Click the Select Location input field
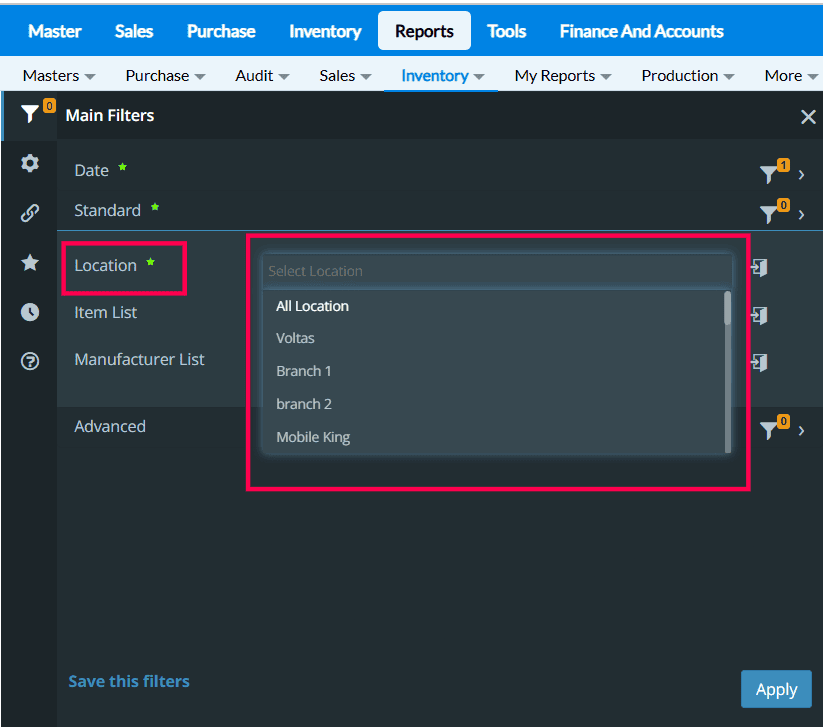This screenshot has width=823, height=727. [x=497, y=271]
